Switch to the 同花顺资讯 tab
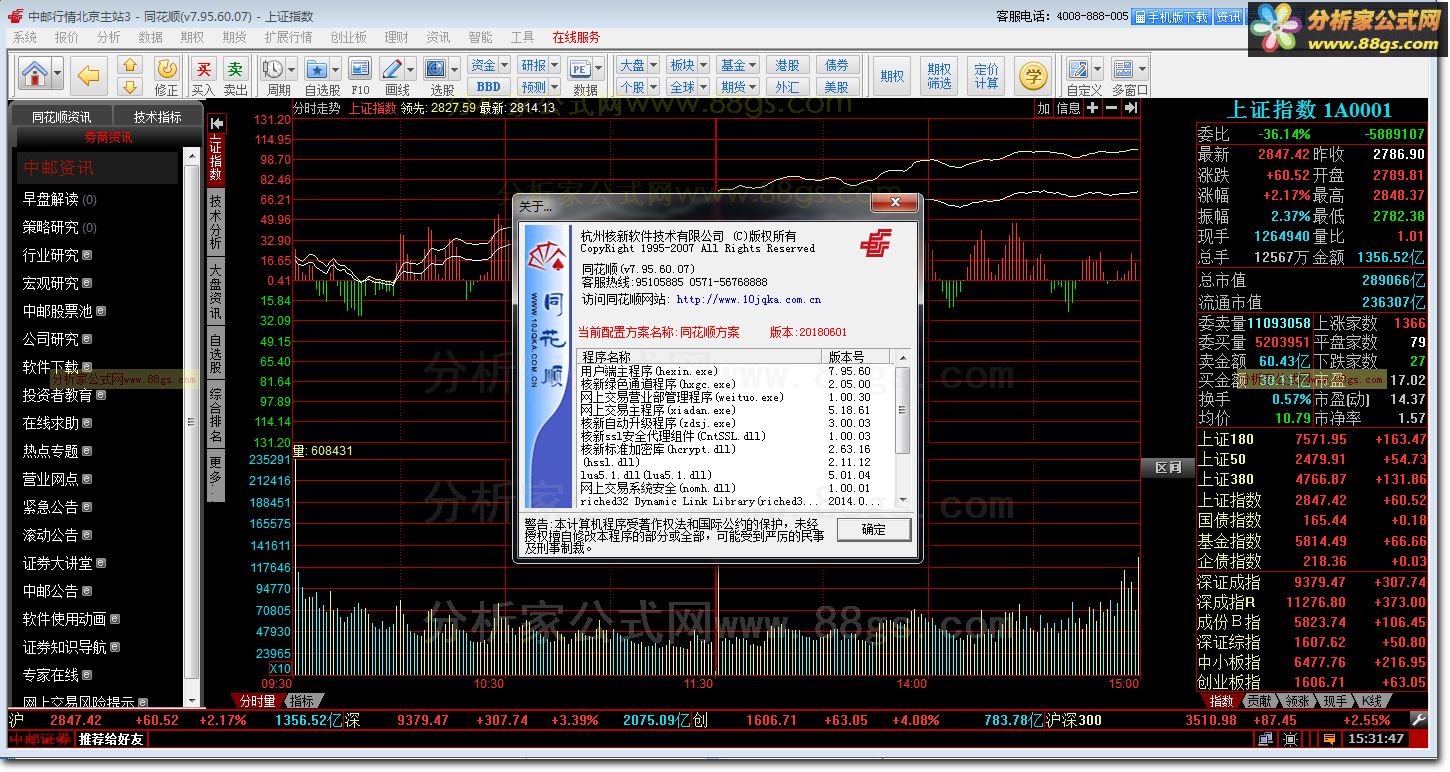 61,117
